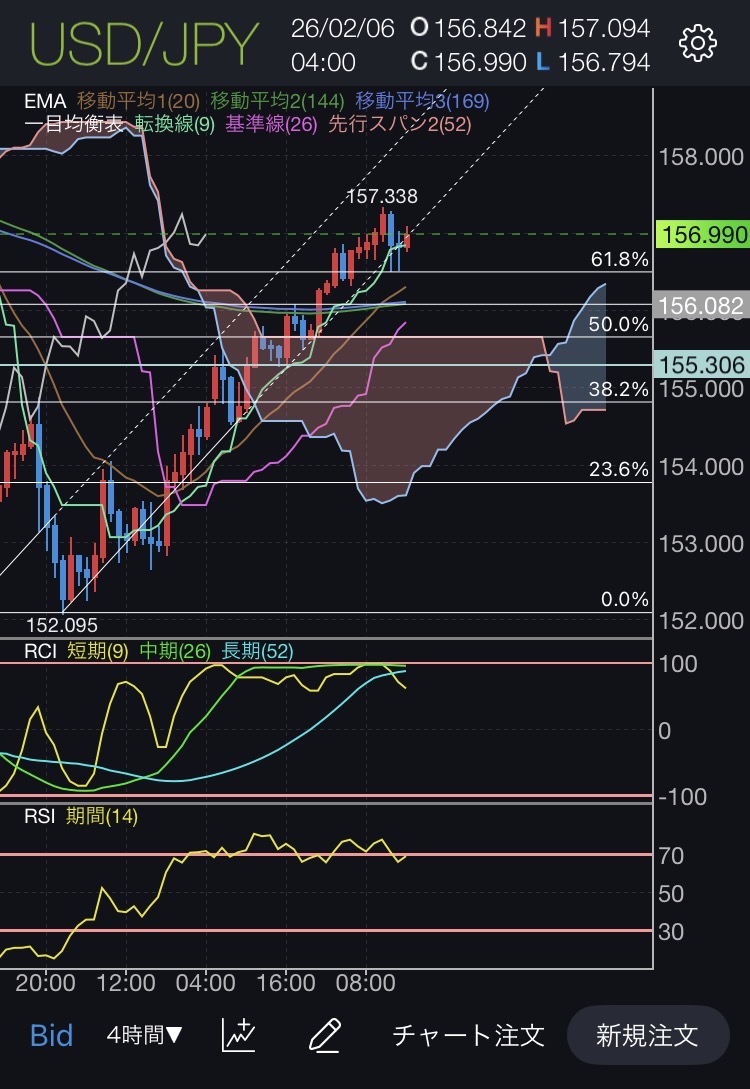Toggle Bid price display

tap(51, 1034)
